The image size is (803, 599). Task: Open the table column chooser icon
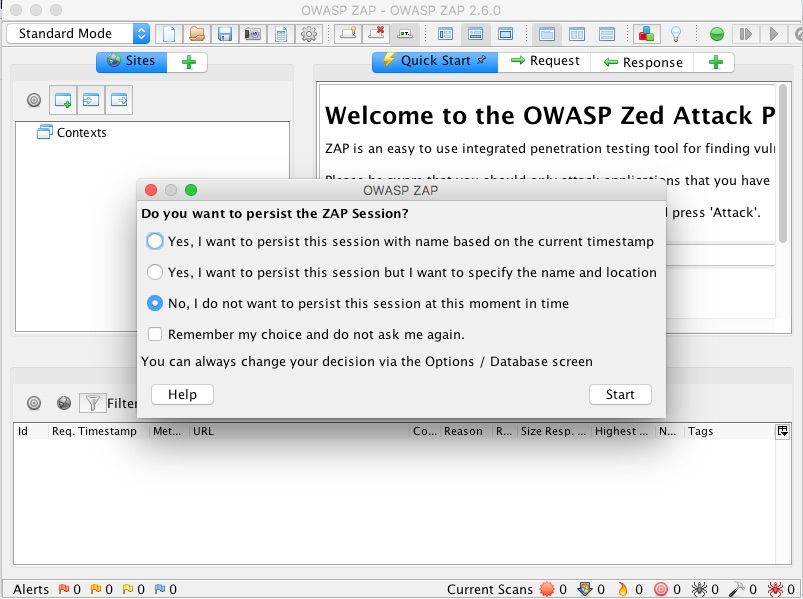[783, 431]
